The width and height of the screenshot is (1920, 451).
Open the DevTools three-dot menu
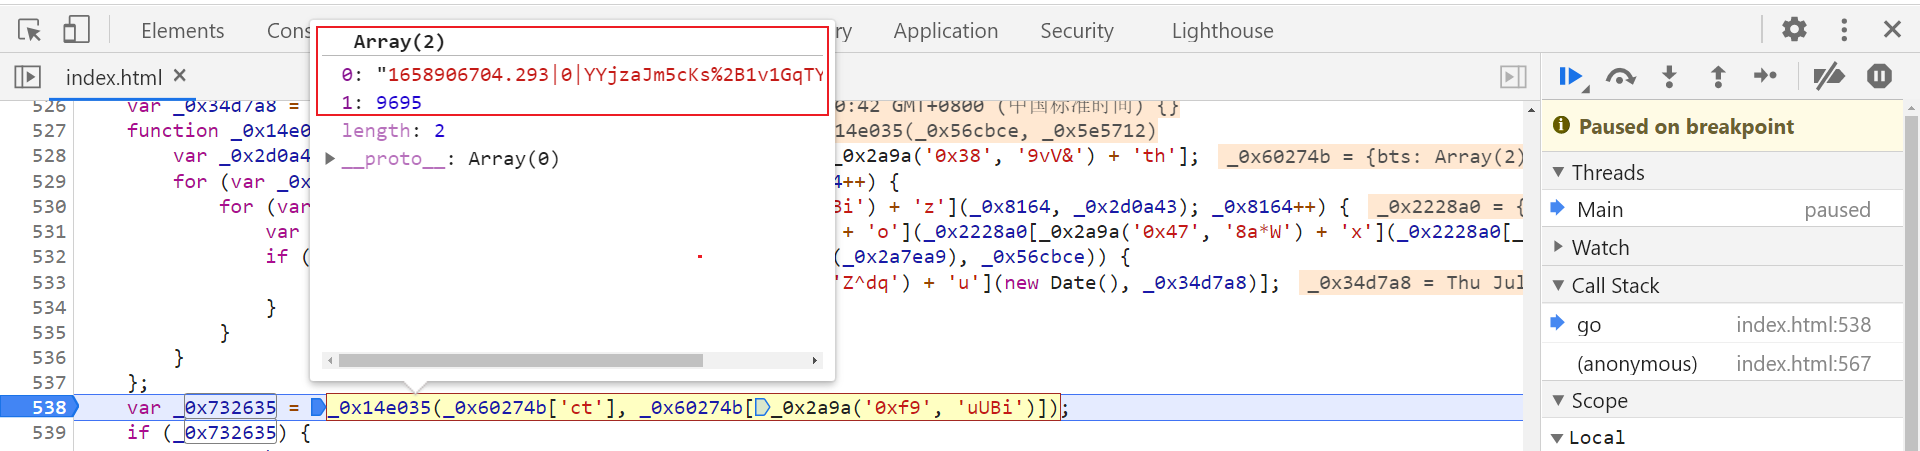point(1844,29)
